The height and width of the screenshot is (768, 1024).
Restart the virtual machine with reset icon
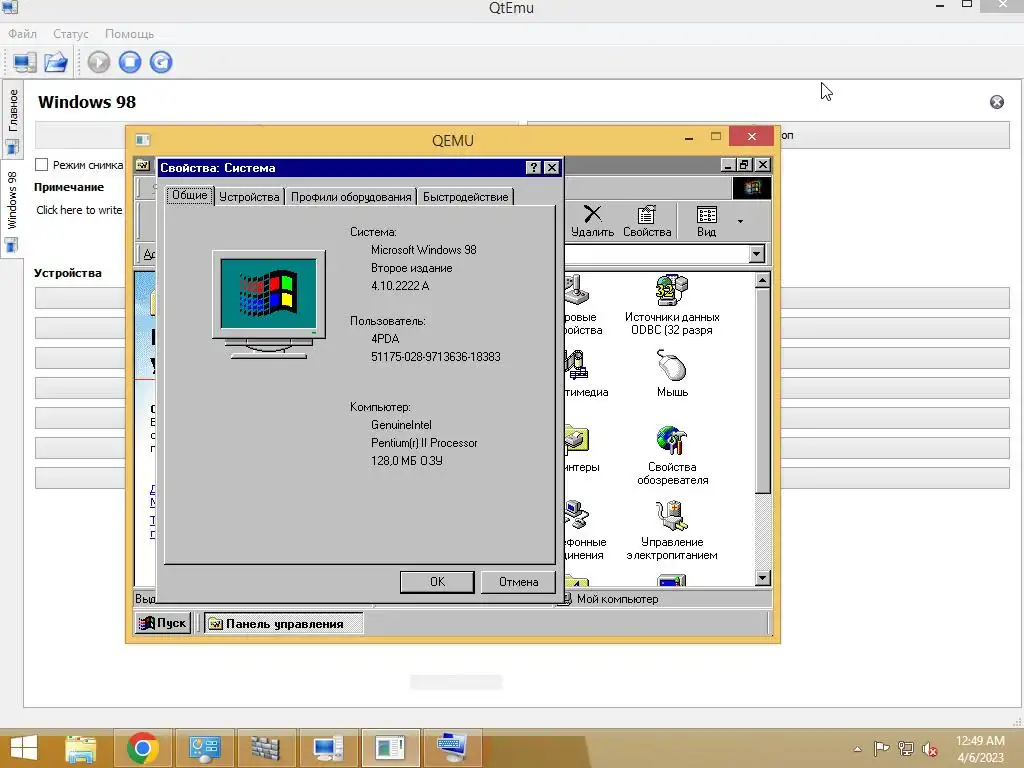pyautogui.click(x=161, y=62)
